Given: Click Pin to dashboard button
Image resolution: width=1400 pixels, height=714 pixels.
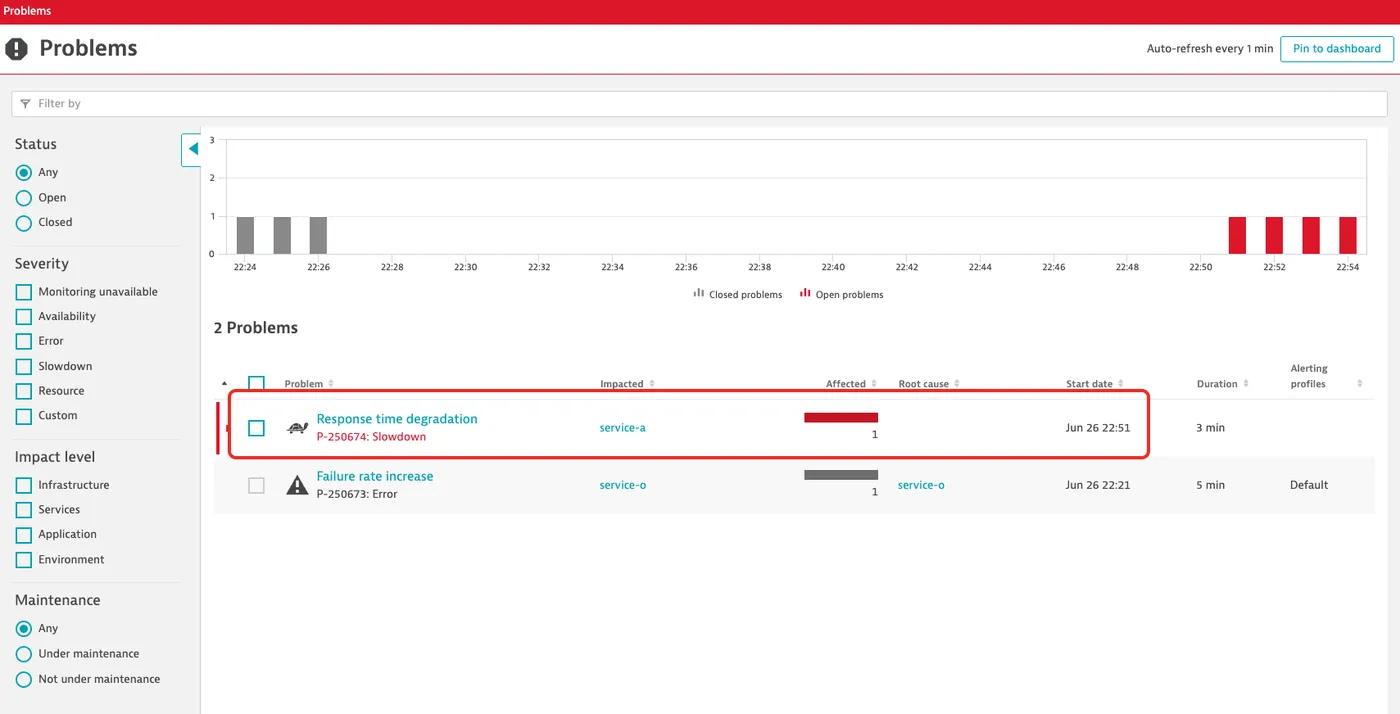Looking at the screenshot, I should click(1337, 48).
